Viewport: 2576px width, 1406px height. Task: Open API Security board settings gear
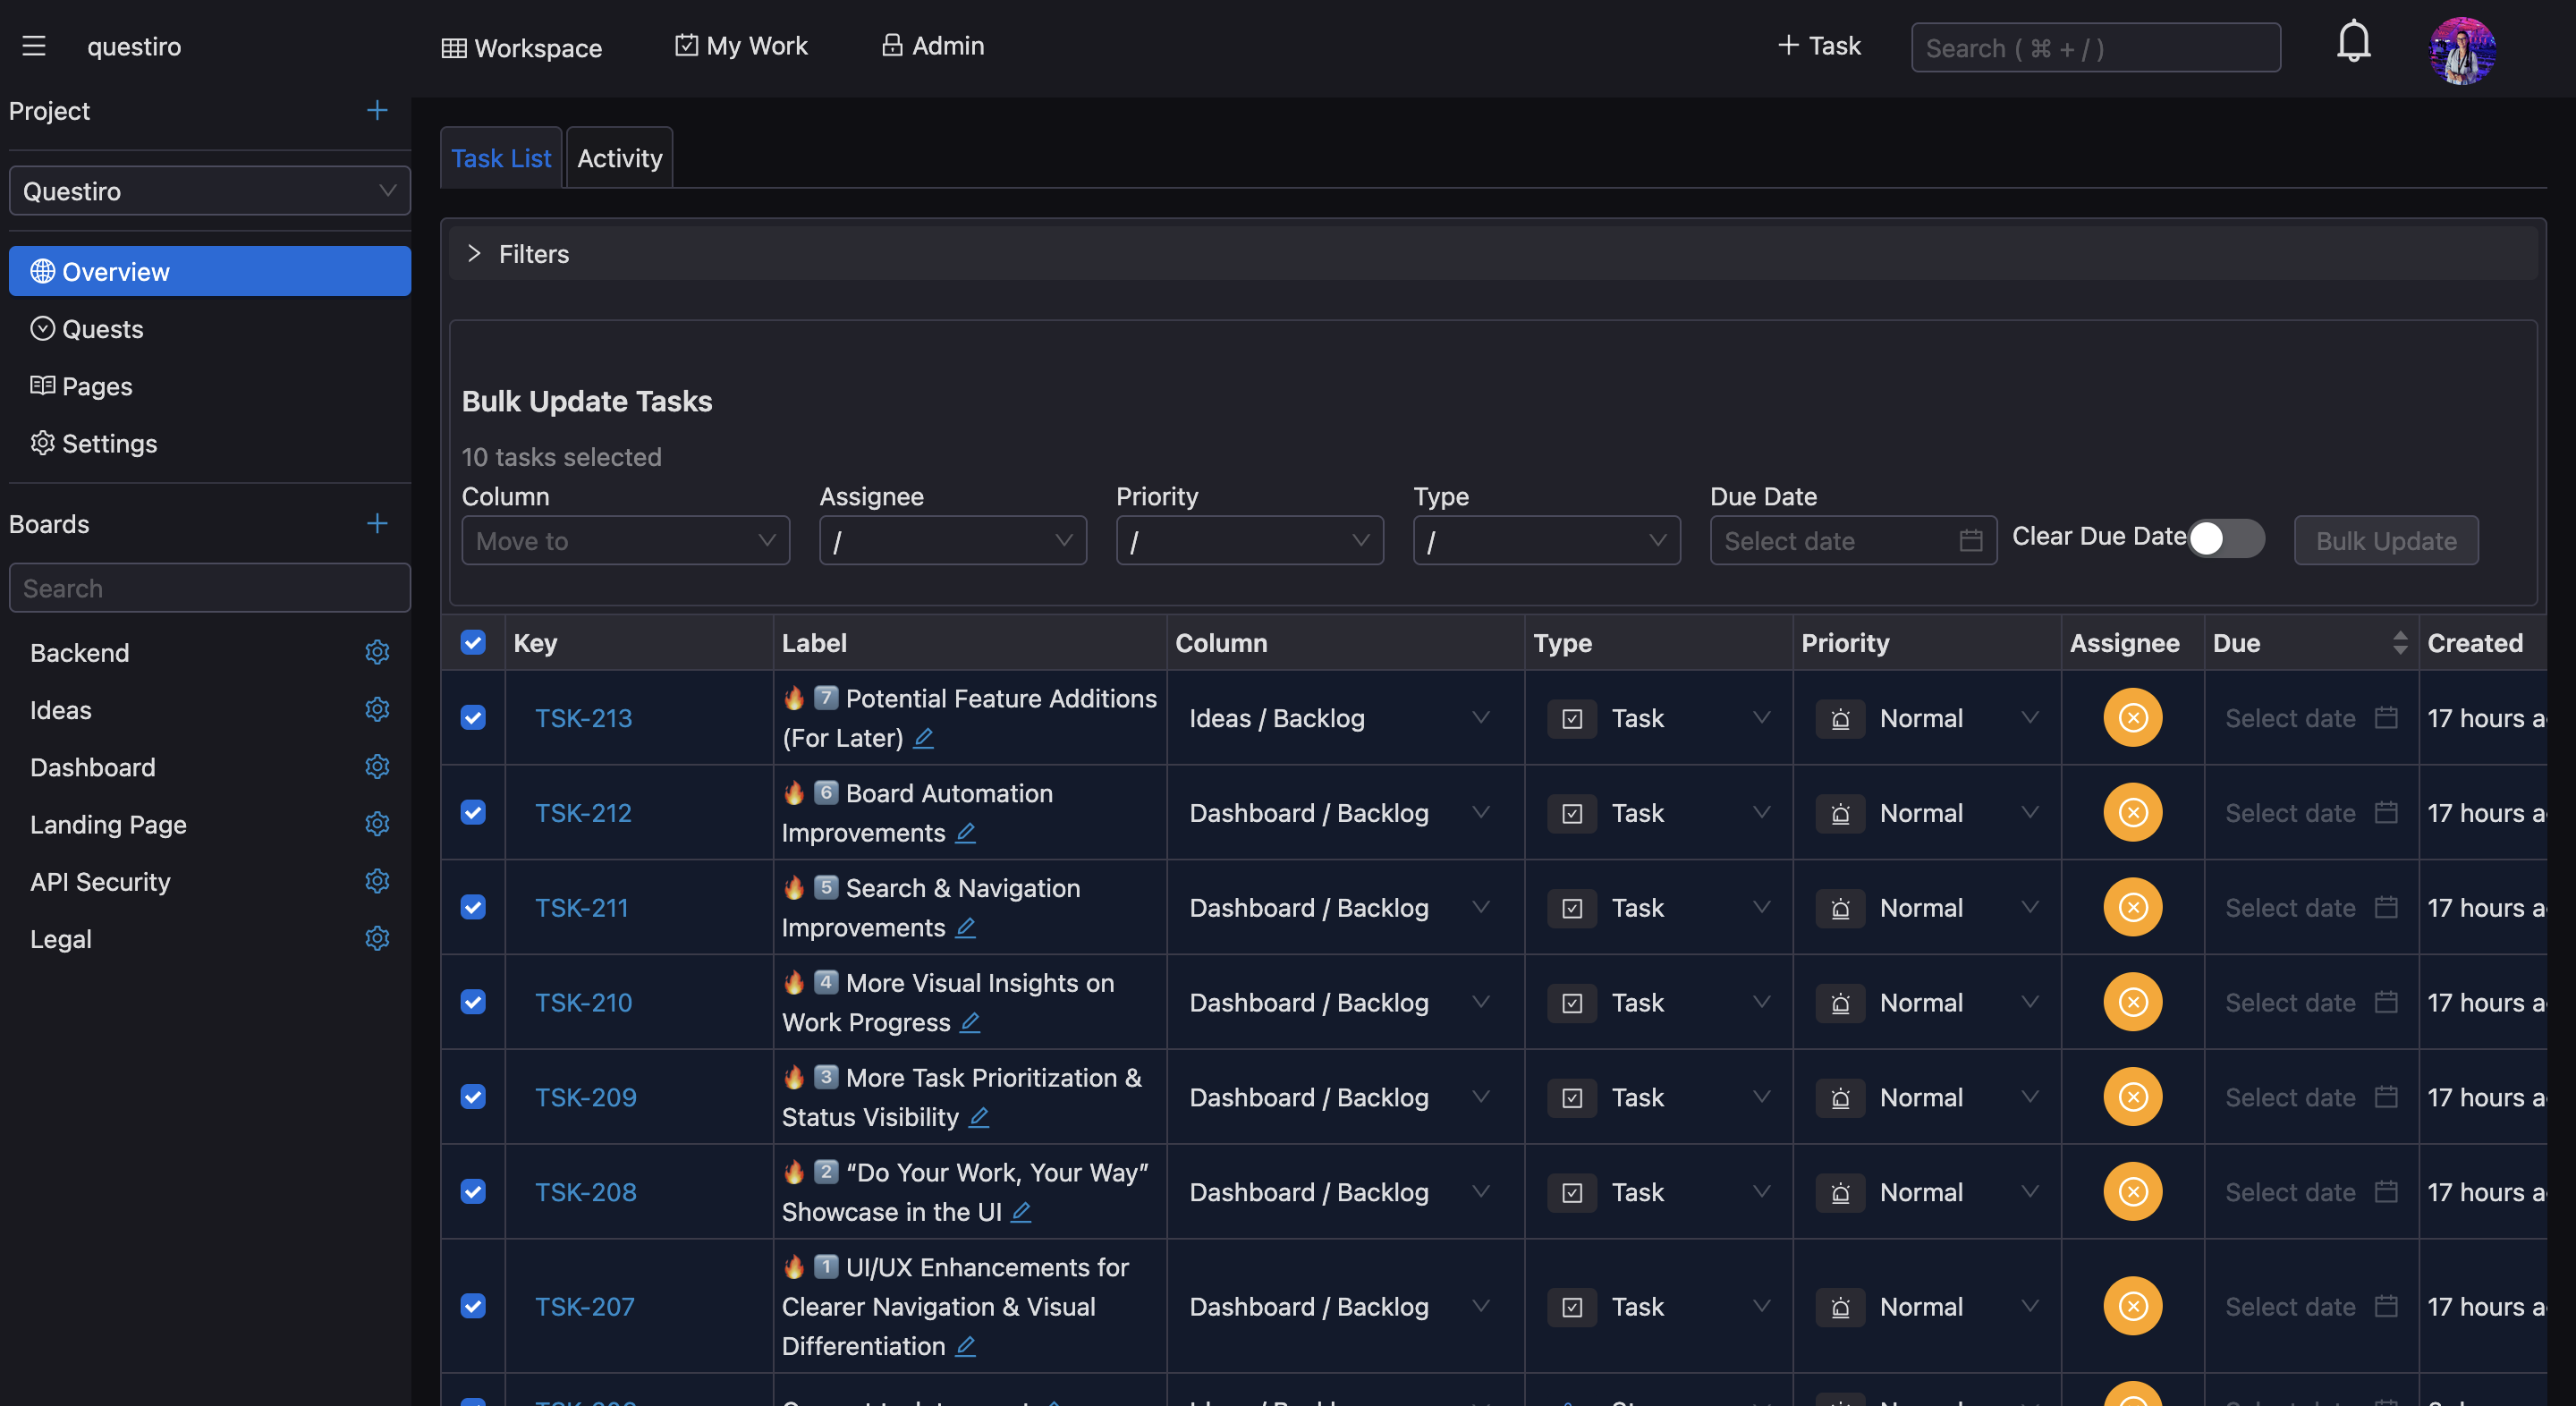(x=377, y=881)
